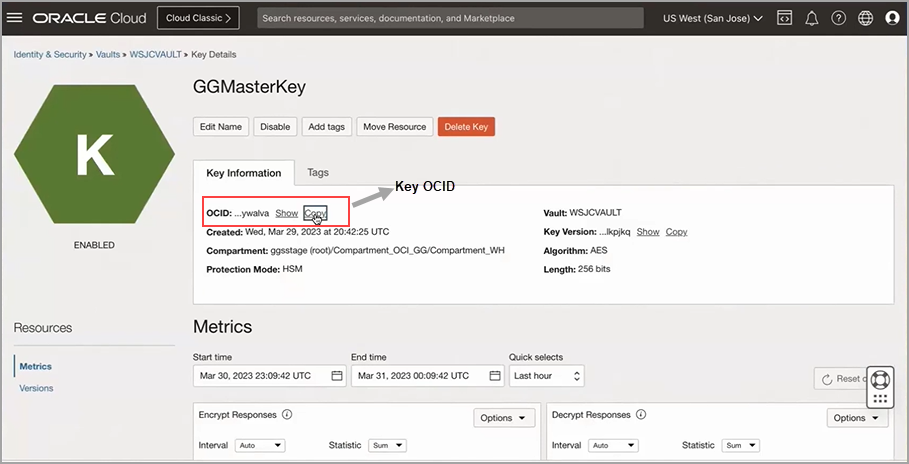Screen dimensions: 909x464
Task: Select the Key Information tab
Action: pyautogui.click(x=243, y=173)
